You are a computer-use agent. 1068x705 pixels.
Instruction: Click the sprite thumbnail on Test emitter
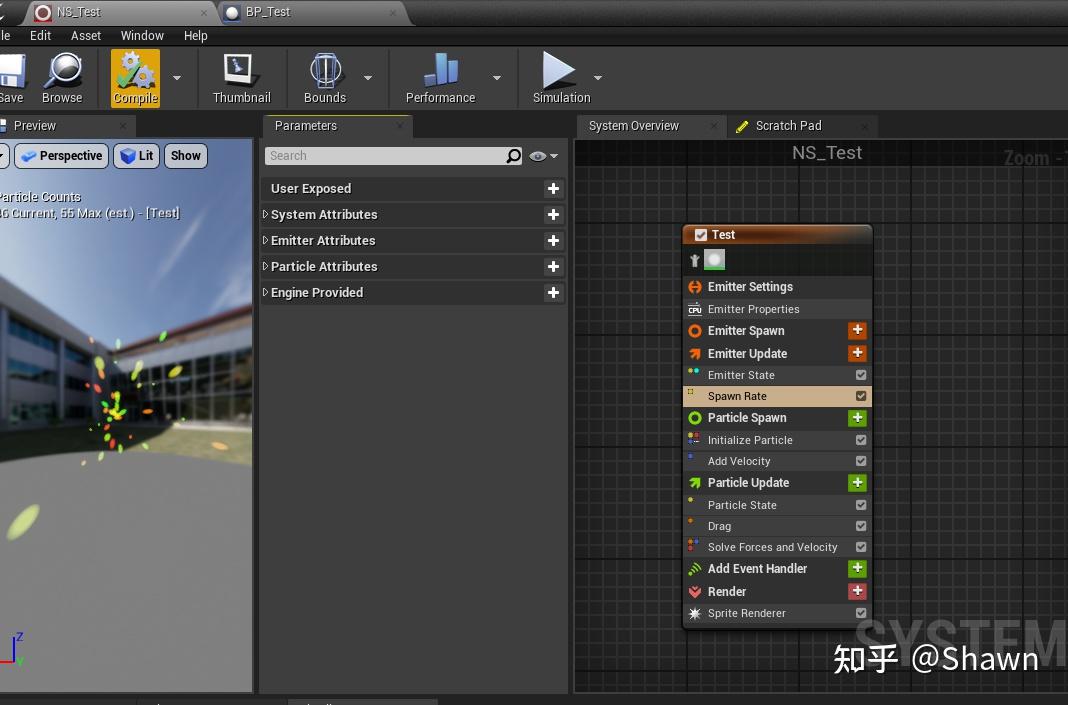[716, 258]
